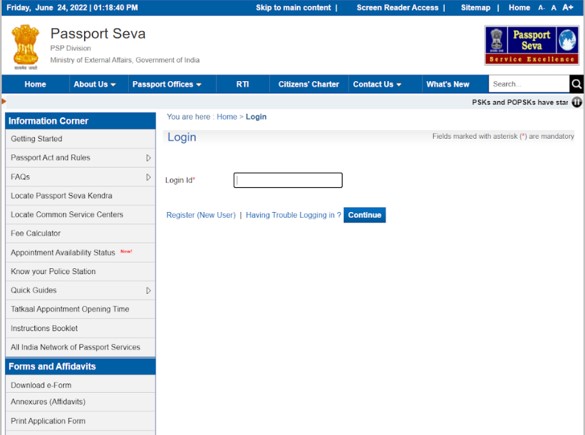Click Home in the breadcrumb trail
This screenshot has width=585, height=435.
point(227,117)
